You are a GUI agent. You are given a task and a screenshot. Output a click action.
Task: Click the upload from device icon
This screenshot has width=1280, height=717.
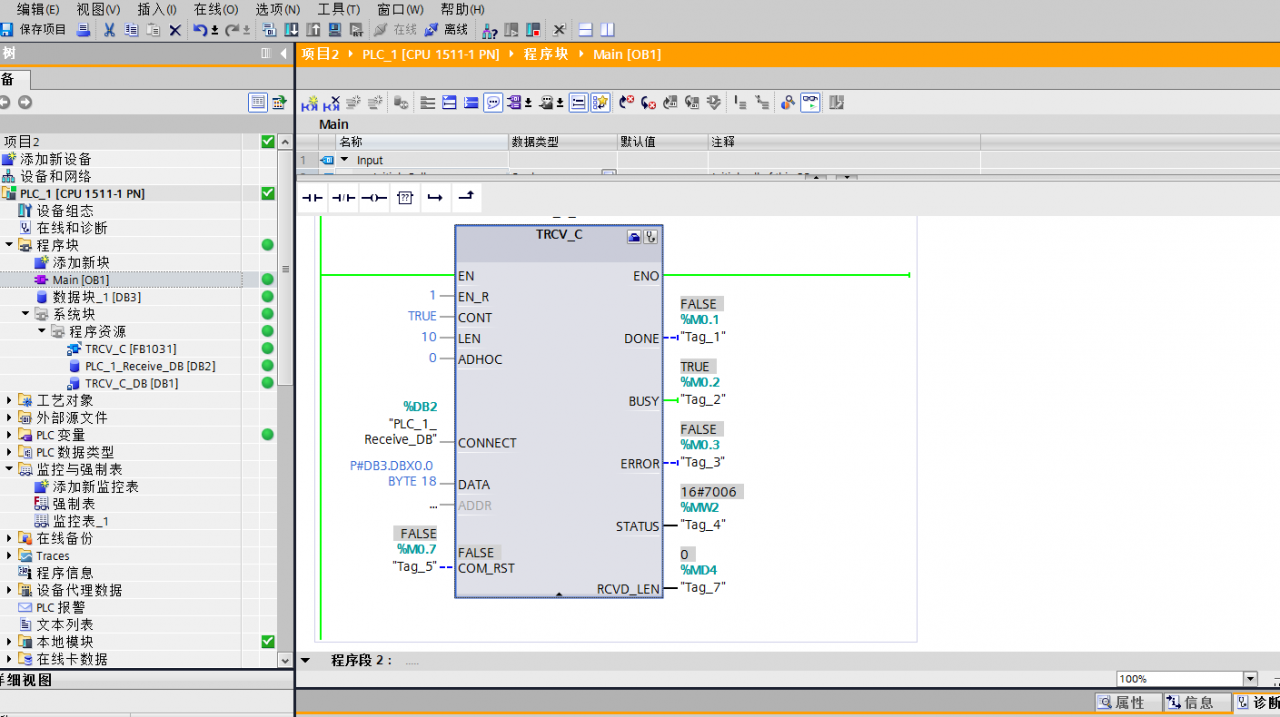(x=313, y=30)
